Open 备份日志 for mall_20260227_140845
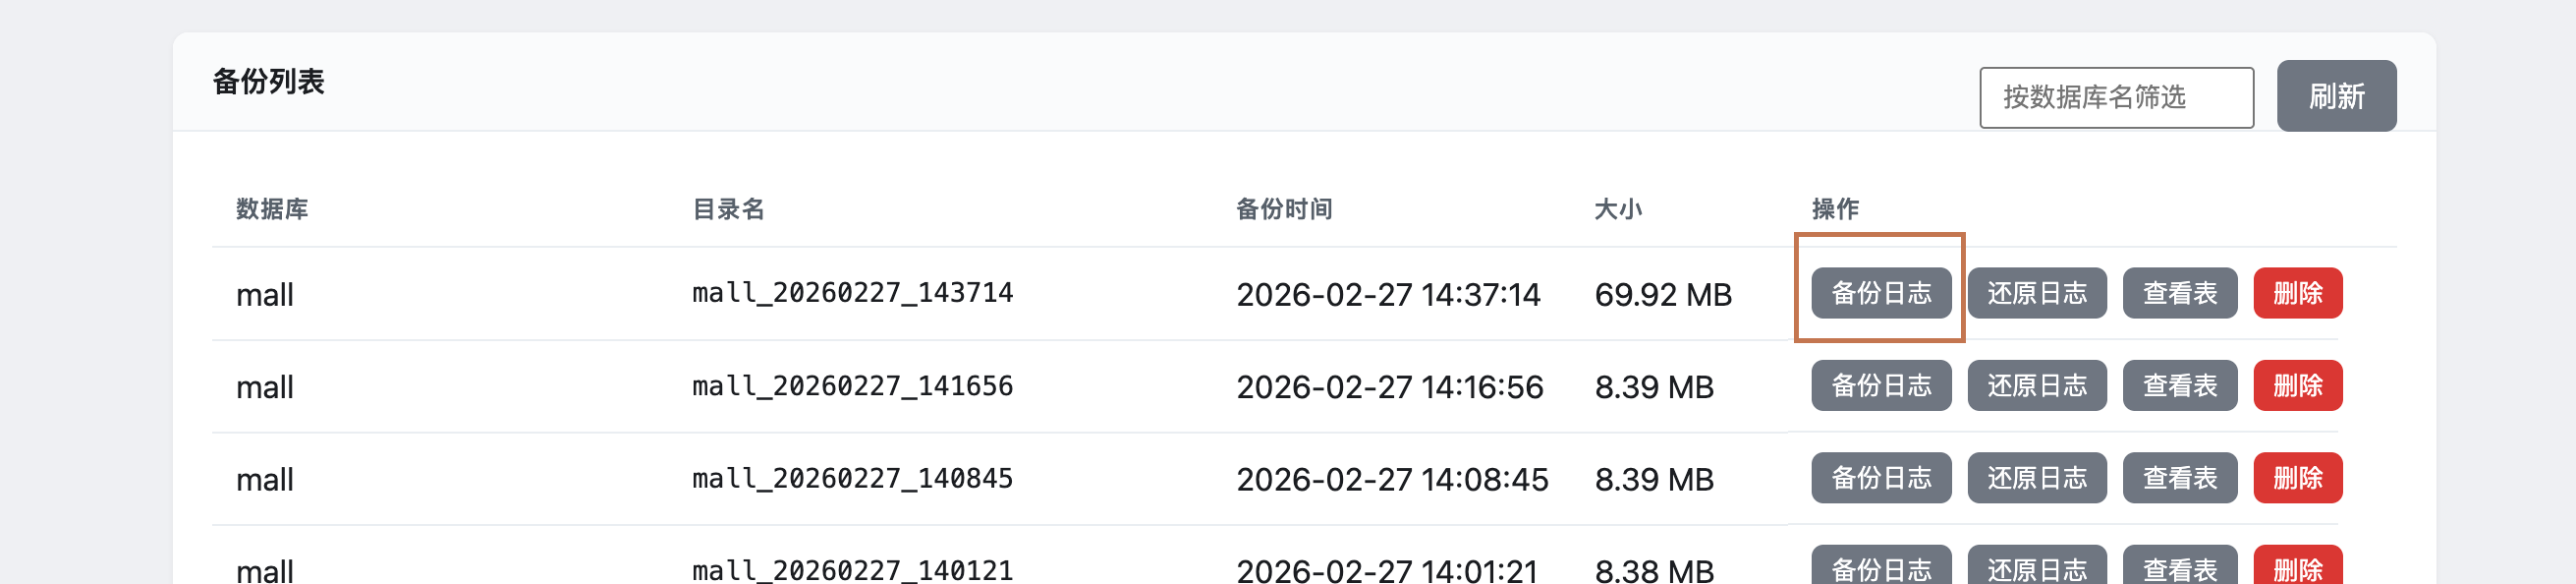 point(1880,478)
